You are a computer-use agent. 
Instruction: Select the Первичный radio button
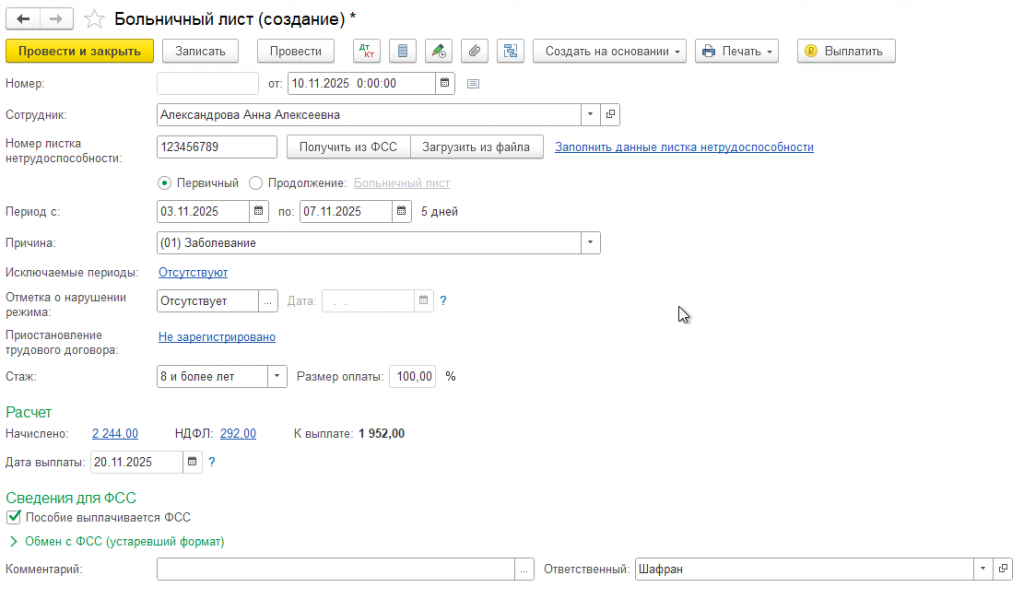click(x=165, y=183)
